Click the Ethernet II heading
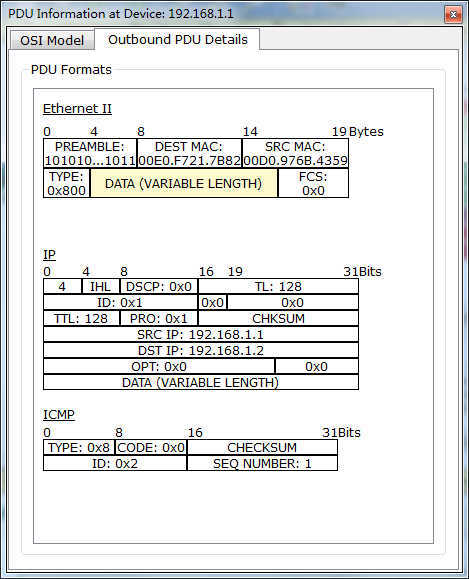This screenshot has width=469, height=579. (x=77, y=109)
